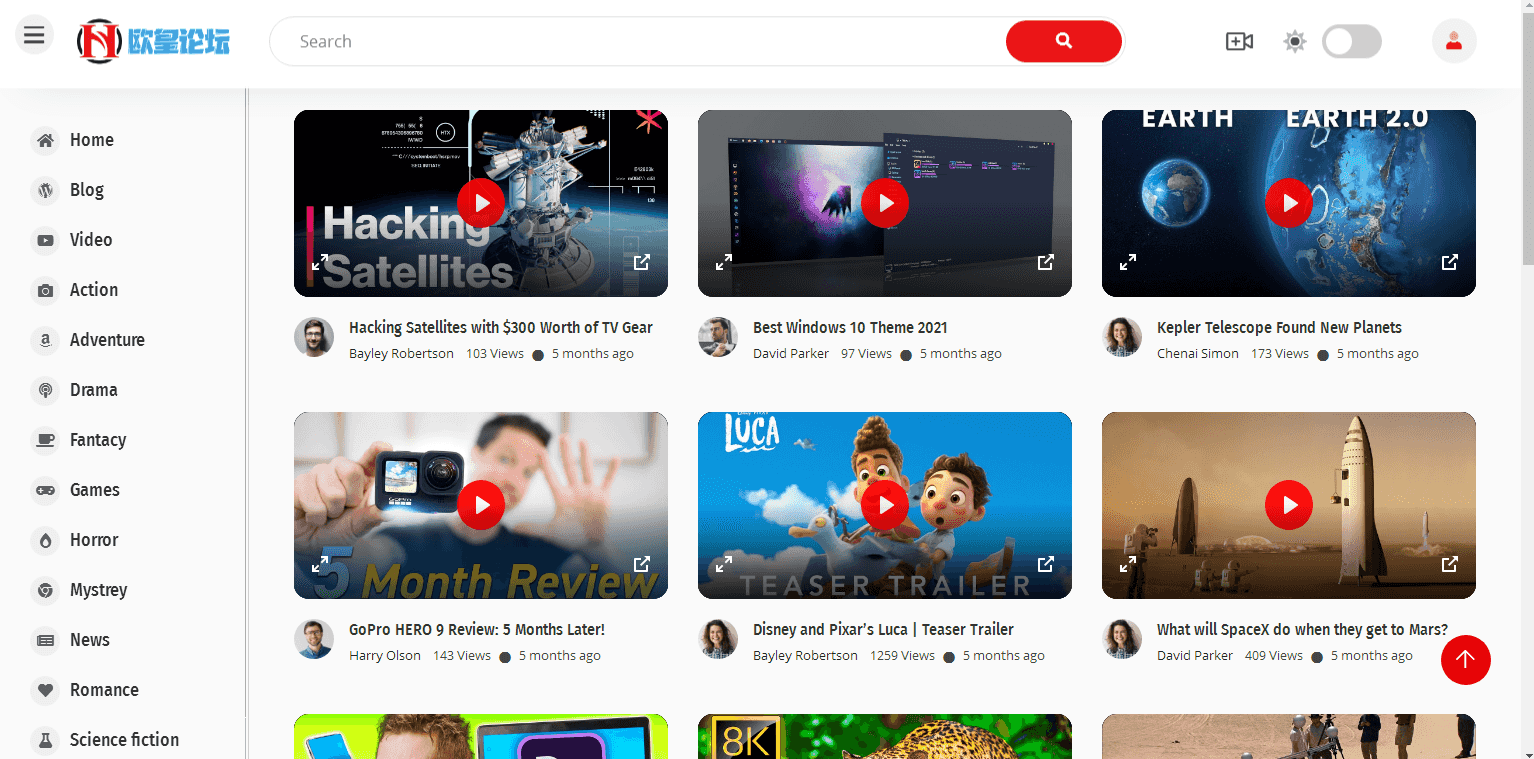Click the red scroll-to-top arrow
Viewport: 1534px width, 759px height.
point(1465,660)
